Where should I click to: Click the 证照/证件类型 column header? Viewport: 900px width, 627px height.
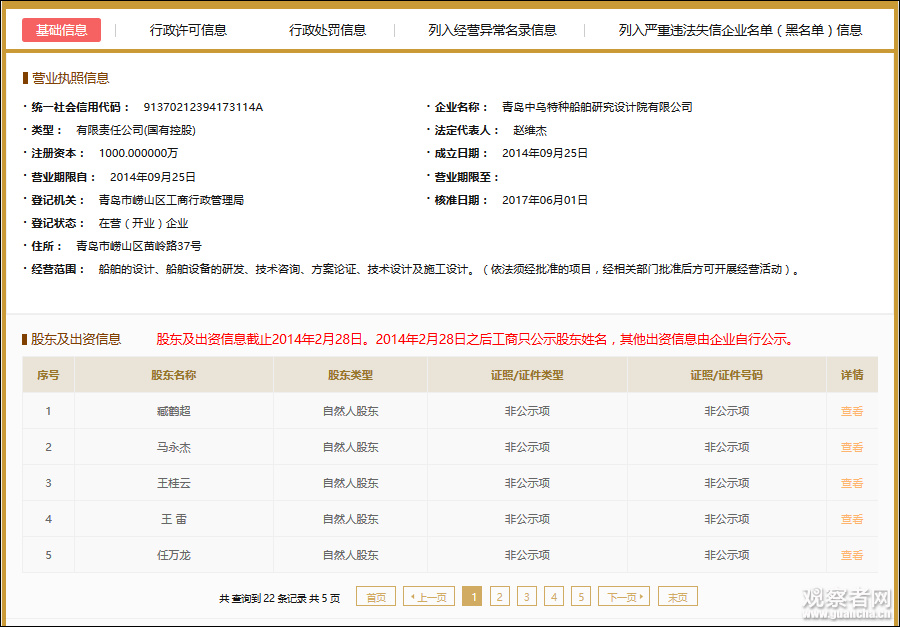coord(527,375)
